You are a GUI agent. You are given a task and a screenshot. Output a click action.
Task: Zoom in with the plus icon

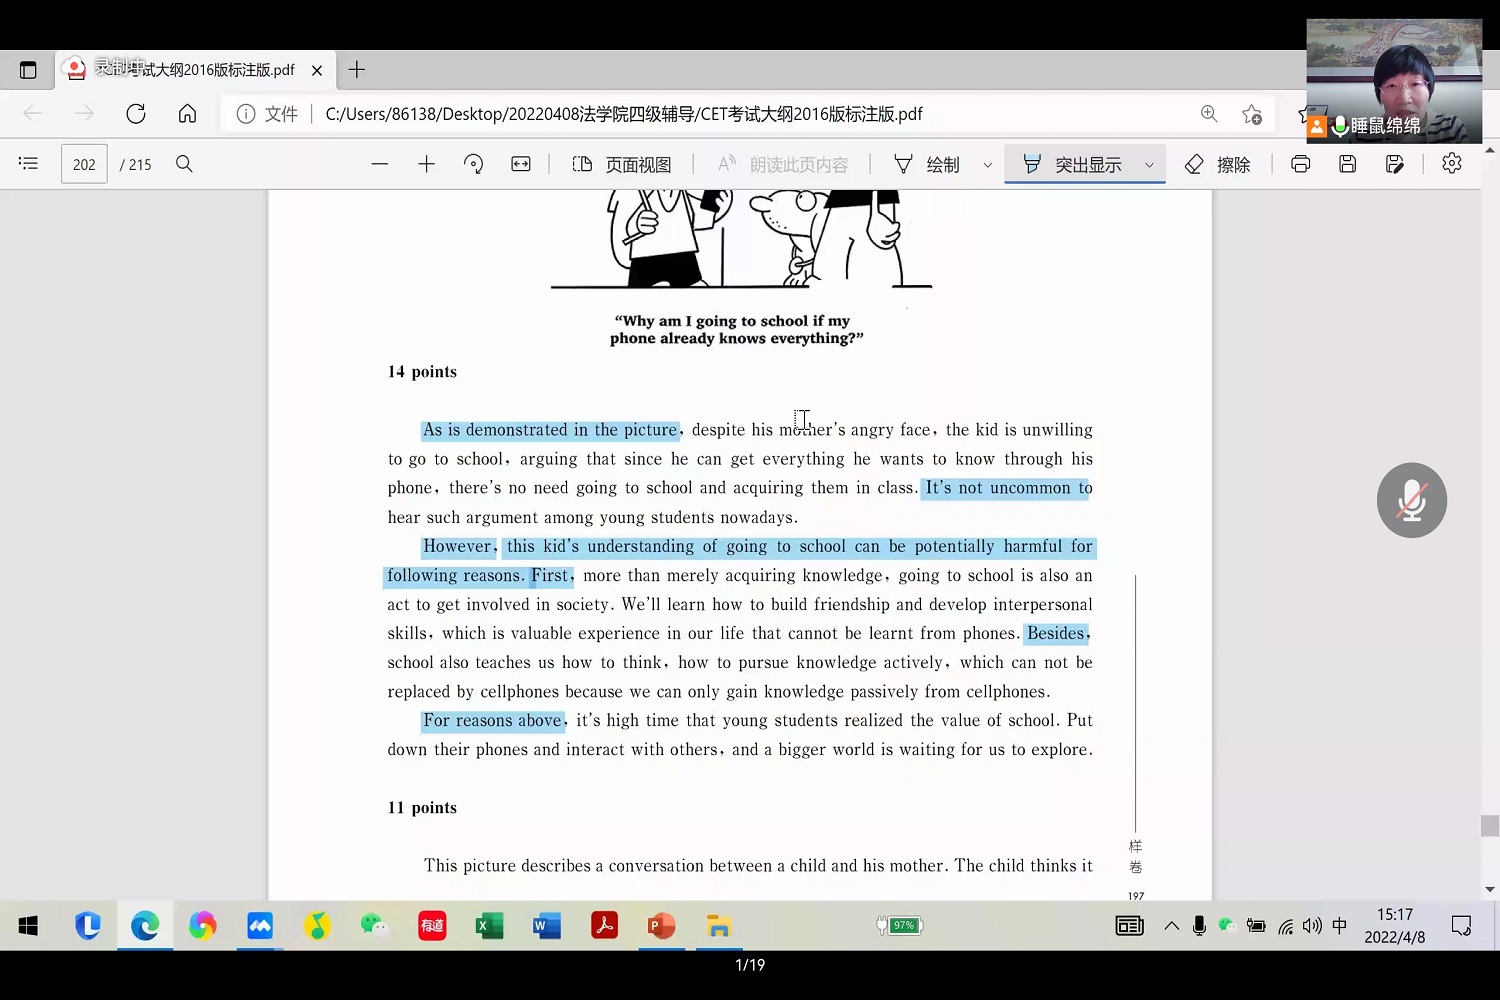(x=426, y=164)
